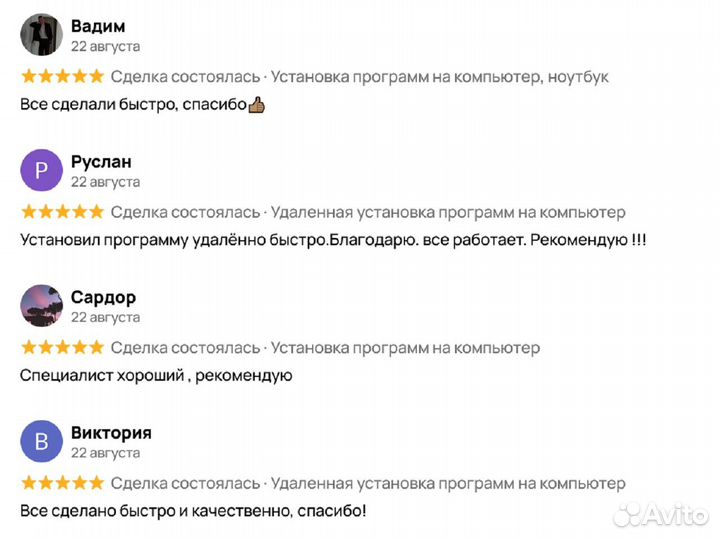720x540 pixels.
Task: Click review text 'Все сделано быстро и качественно'
Action: coord(193,511)
